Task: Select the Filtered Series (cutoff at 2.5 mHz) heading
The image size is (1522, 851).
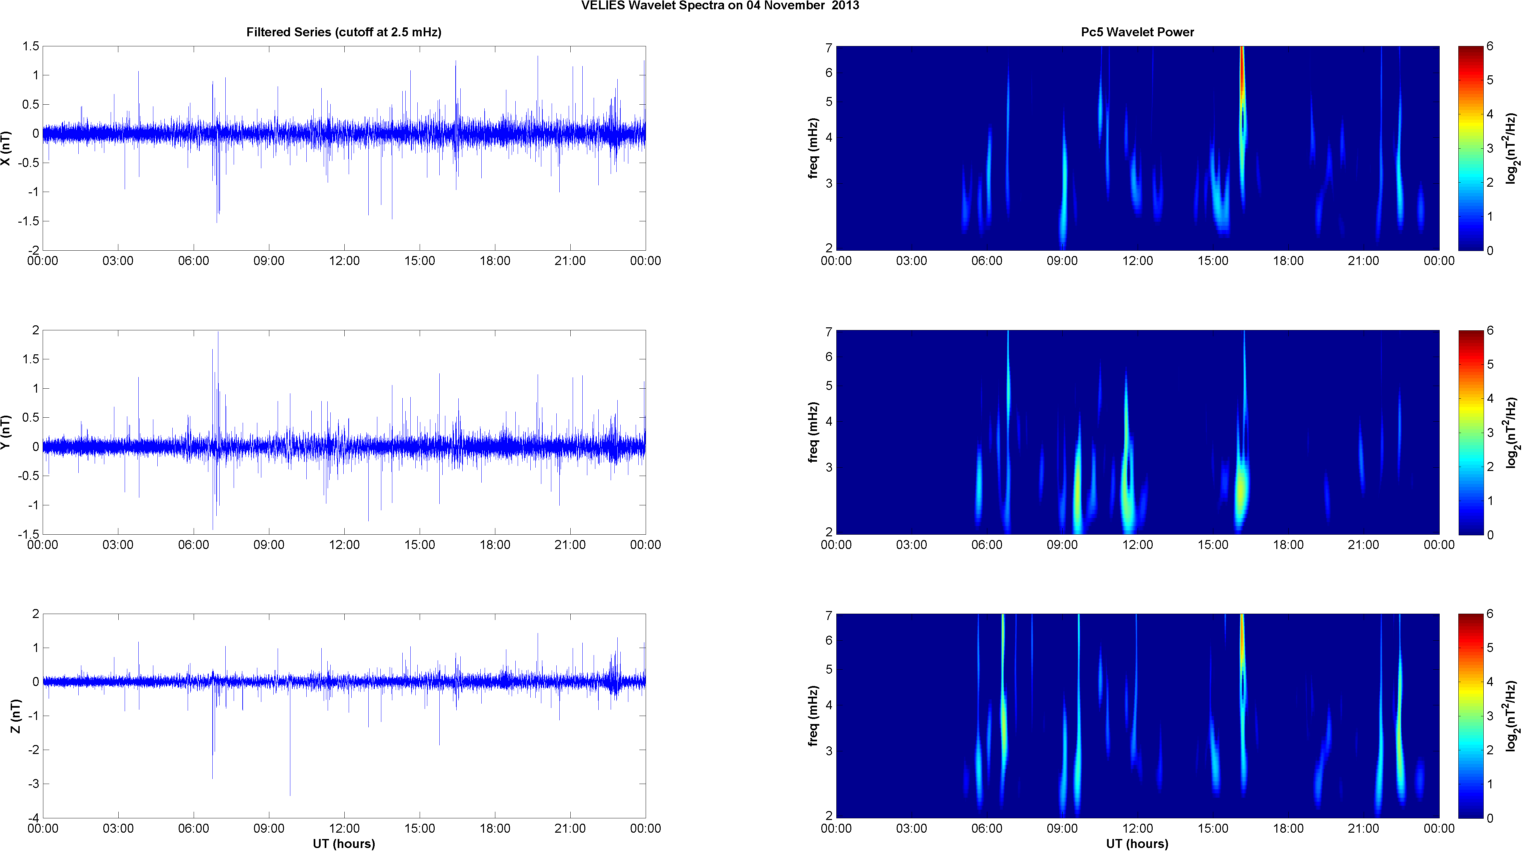Action: (344, 32)
